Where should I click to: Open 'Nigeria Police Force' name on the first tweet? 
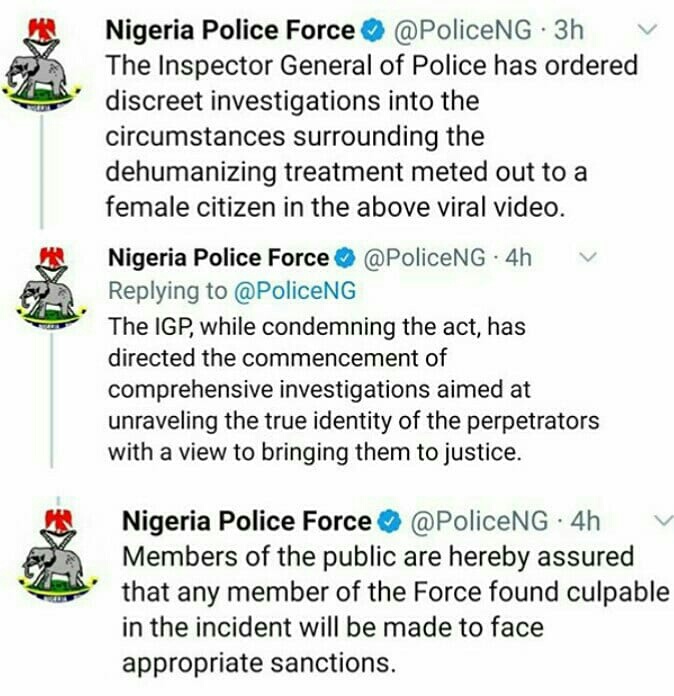[x=230, y=31]
